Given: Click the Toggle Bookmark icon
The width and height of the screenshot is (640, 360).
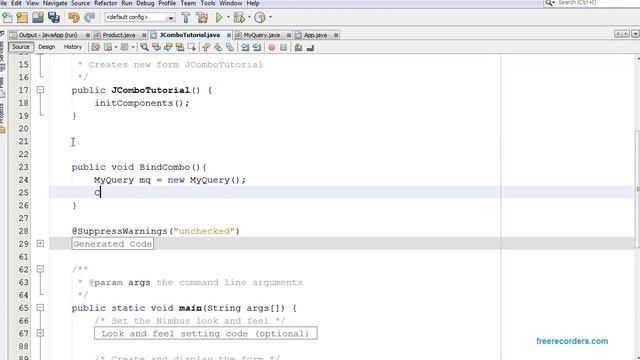Looking at the screenshot, I should point(230,47).
